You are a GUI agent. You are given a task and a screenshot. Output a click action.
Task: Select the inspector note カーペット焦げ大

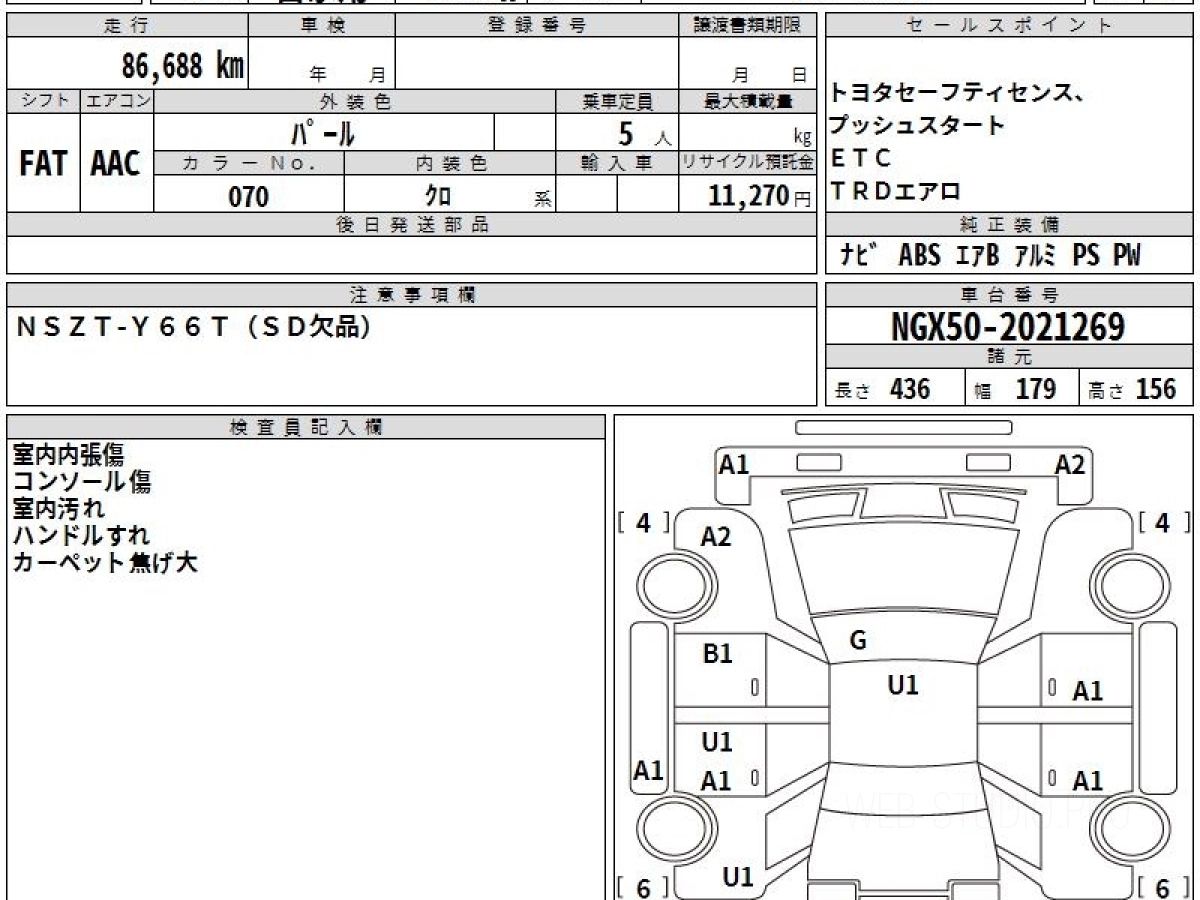tap(105, 563)
